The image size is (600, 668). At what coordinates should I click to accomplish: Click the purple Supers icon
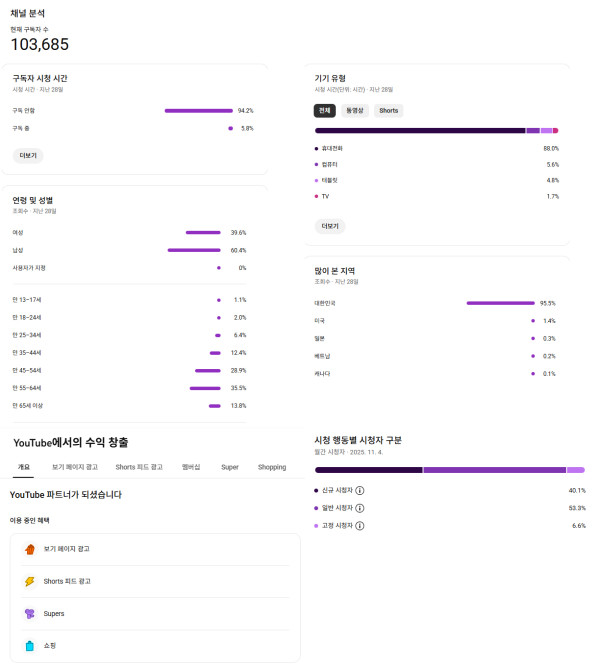(x=29, y=613)
